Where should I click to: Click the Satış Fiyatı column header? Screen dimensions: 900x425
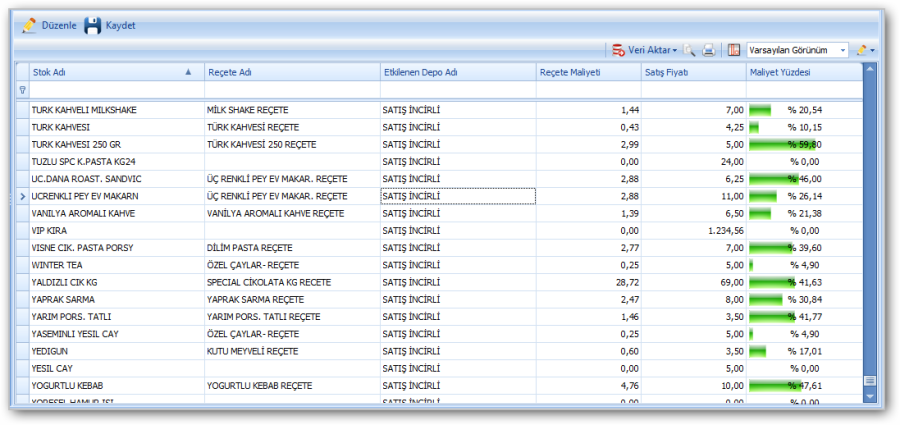(692, 72)
